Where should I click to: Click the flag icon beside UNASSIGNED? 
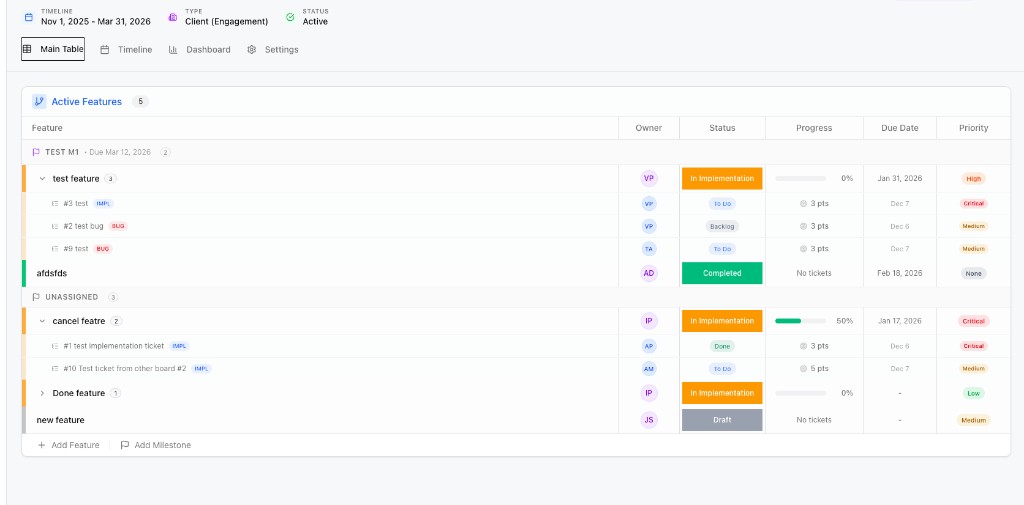point(36,297)
